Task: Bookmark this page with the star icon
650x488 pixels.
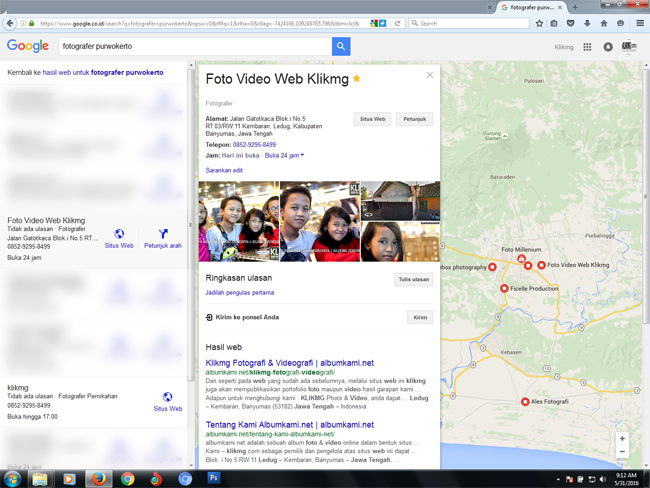Action: [539, 23]
